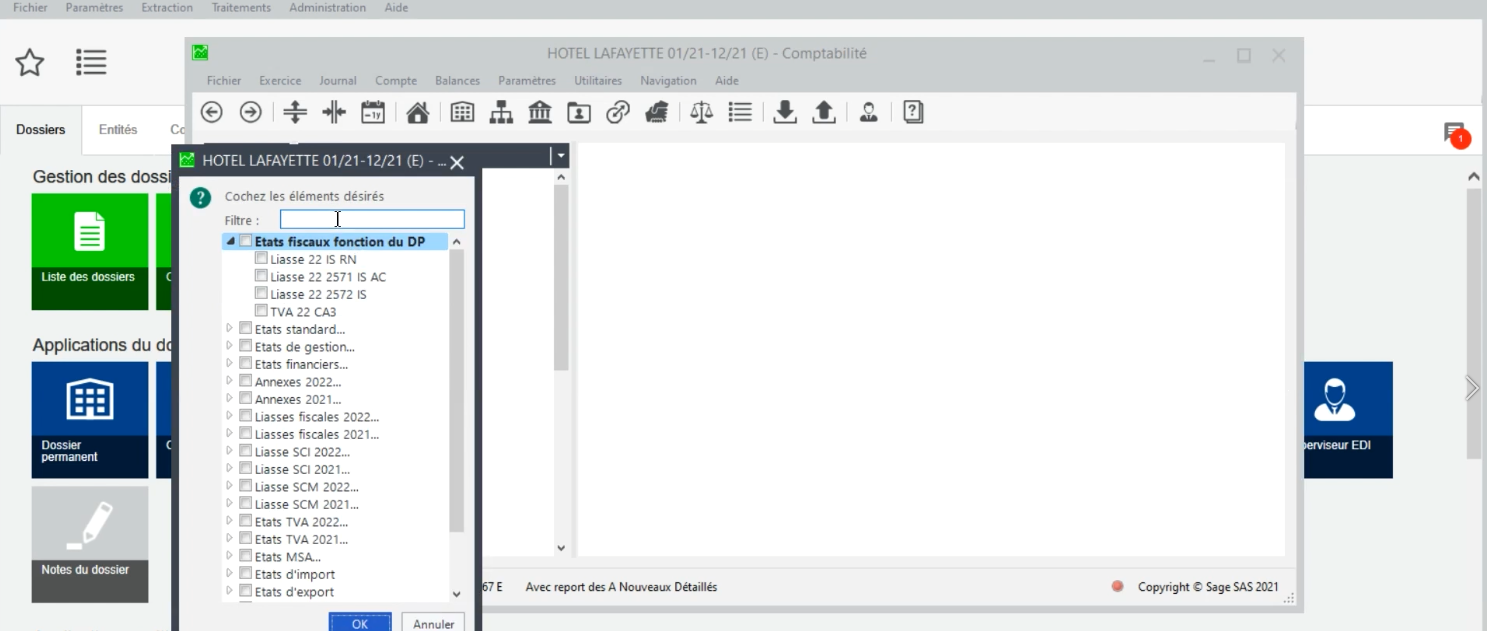The height and width of the screenshot is (631, 1487).
Task: Click the person silhouette toolbar icon
Action: tap(869, 113)
